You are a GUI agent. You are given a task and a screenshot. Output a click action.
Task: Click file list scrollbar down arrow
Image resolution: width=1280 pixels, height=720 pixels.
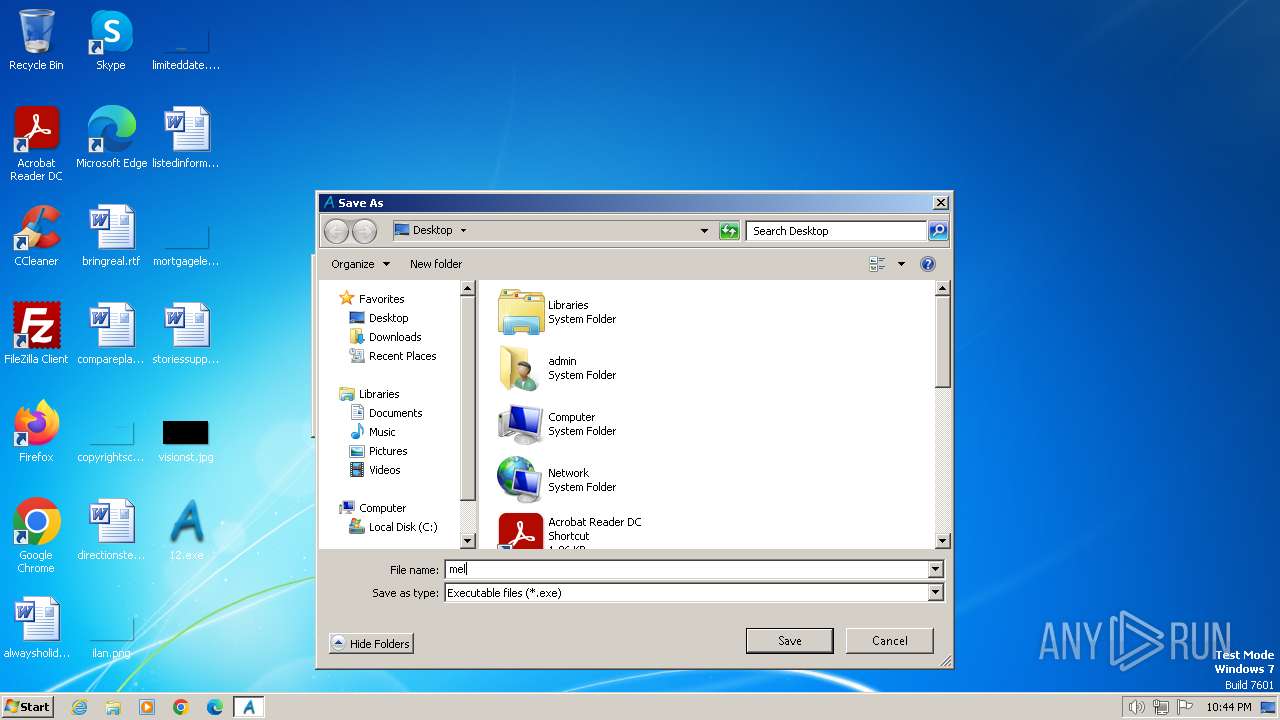pyautogui.click(x=942, y=541)
